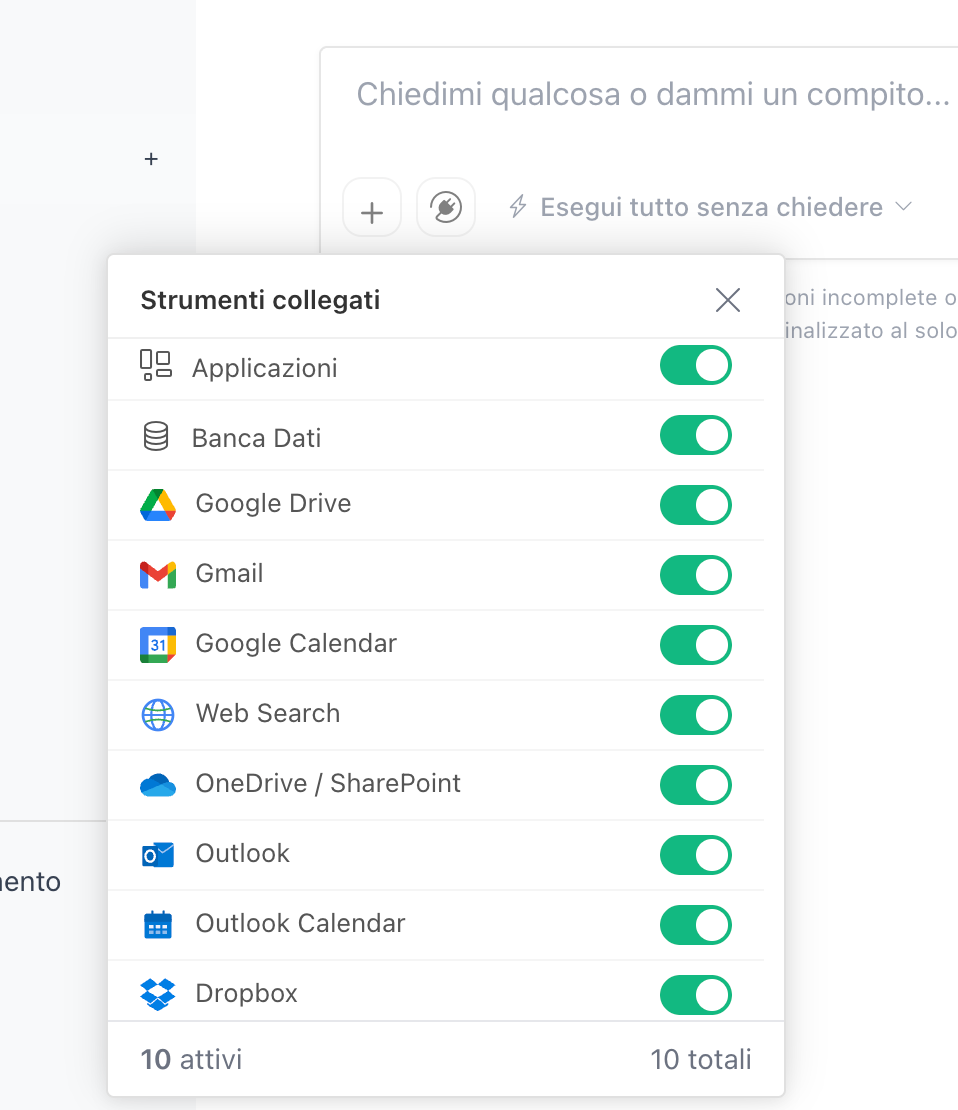Disable the Google Calendar toggle
Screen dimensions: 958x1110
tap(696, 646)
